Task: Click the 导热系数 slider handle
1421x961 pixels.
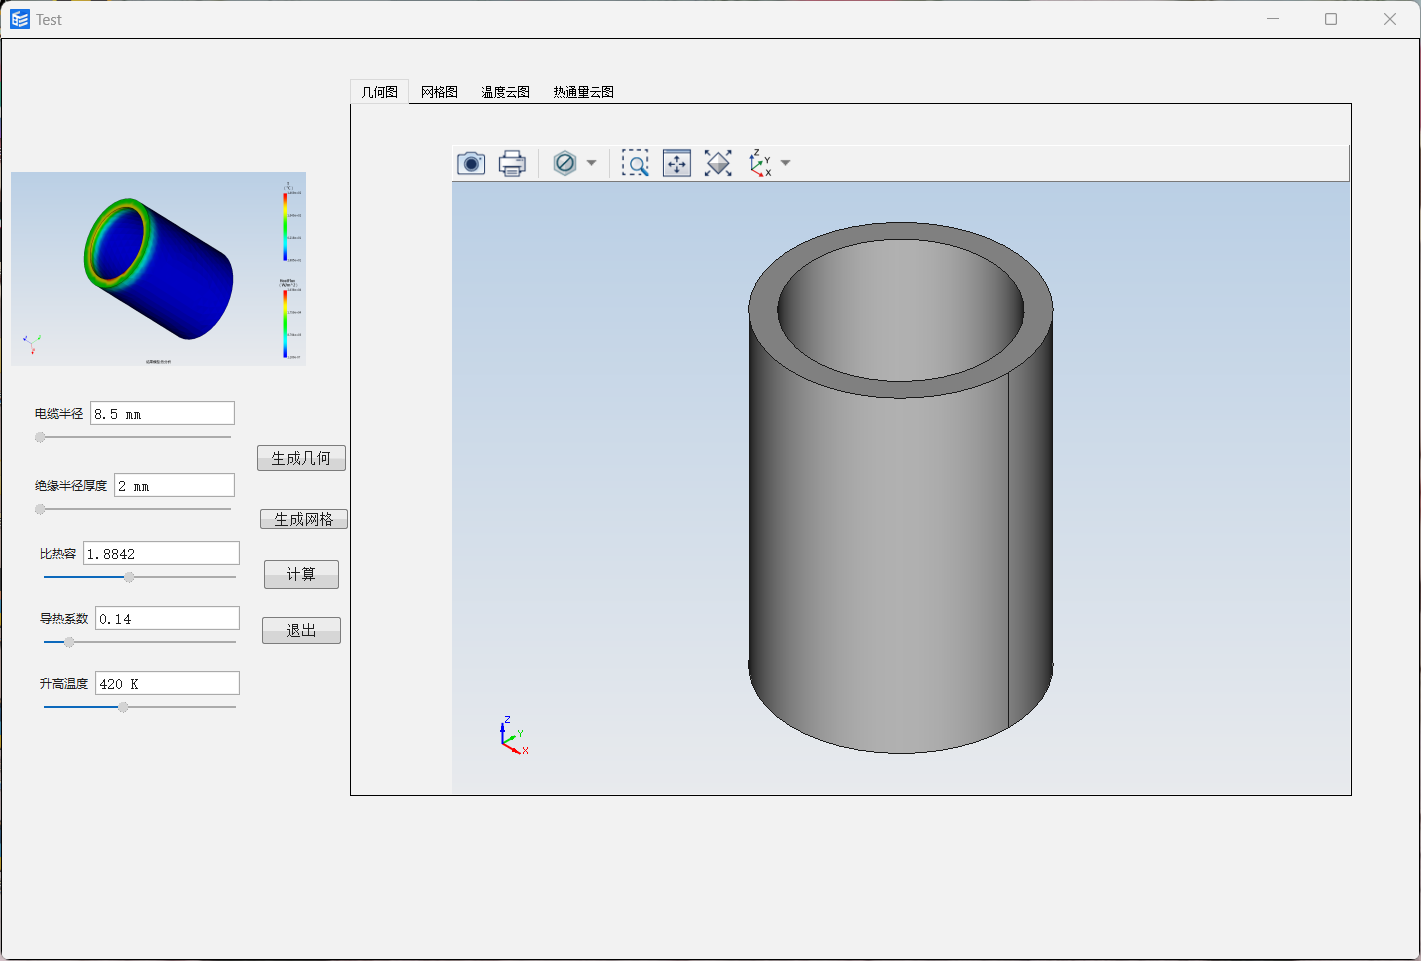Action: click(69, 642)
